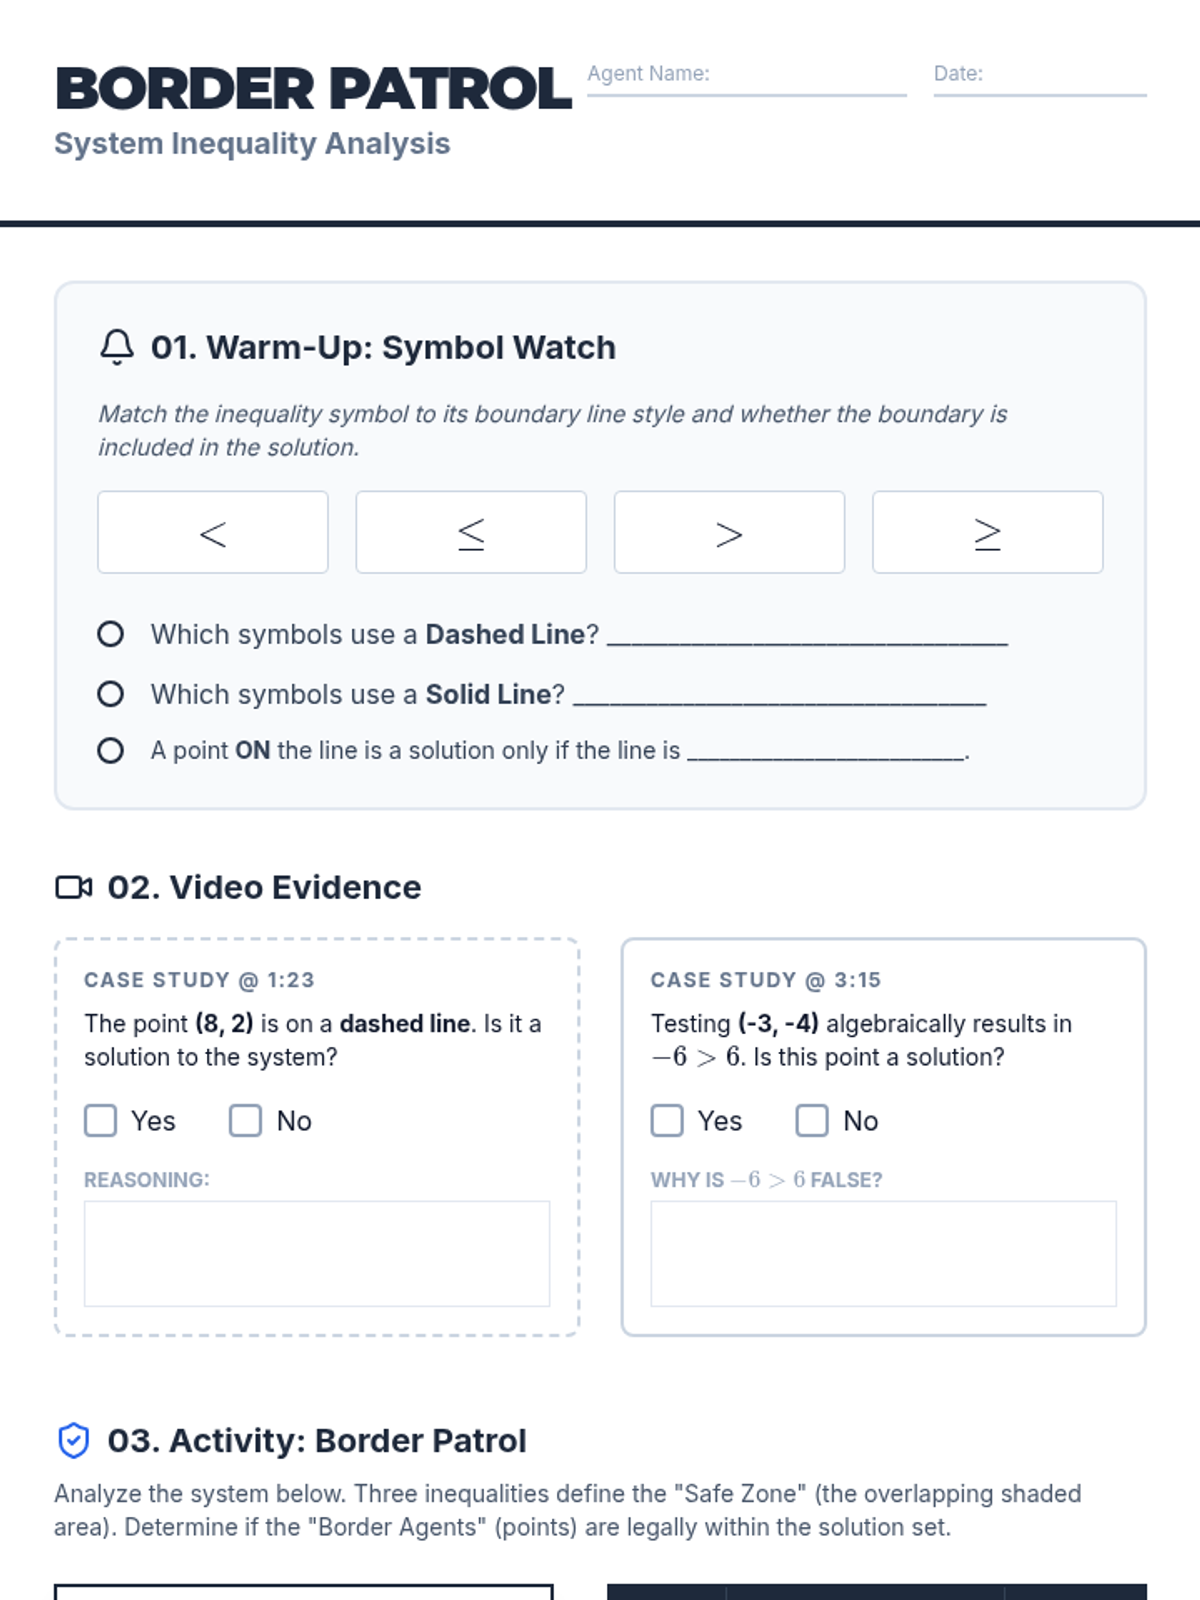Select the greater-than symbol box
This screenshot has width=1200, height=1600.
click(x=730, y=532)
